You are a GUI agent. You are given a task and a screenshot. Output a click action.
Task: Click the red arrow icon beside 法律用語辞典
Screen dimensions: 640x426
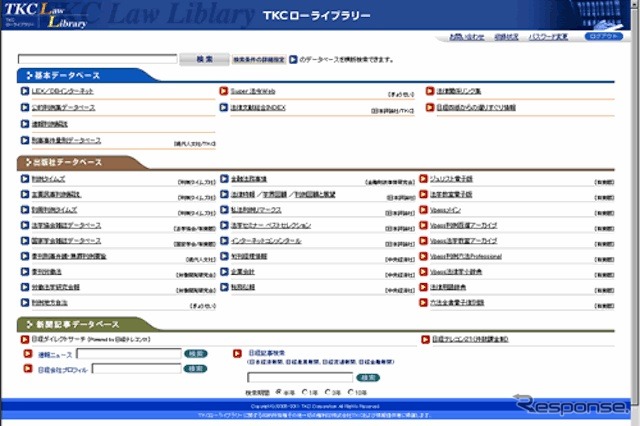(x=424, y=287)
